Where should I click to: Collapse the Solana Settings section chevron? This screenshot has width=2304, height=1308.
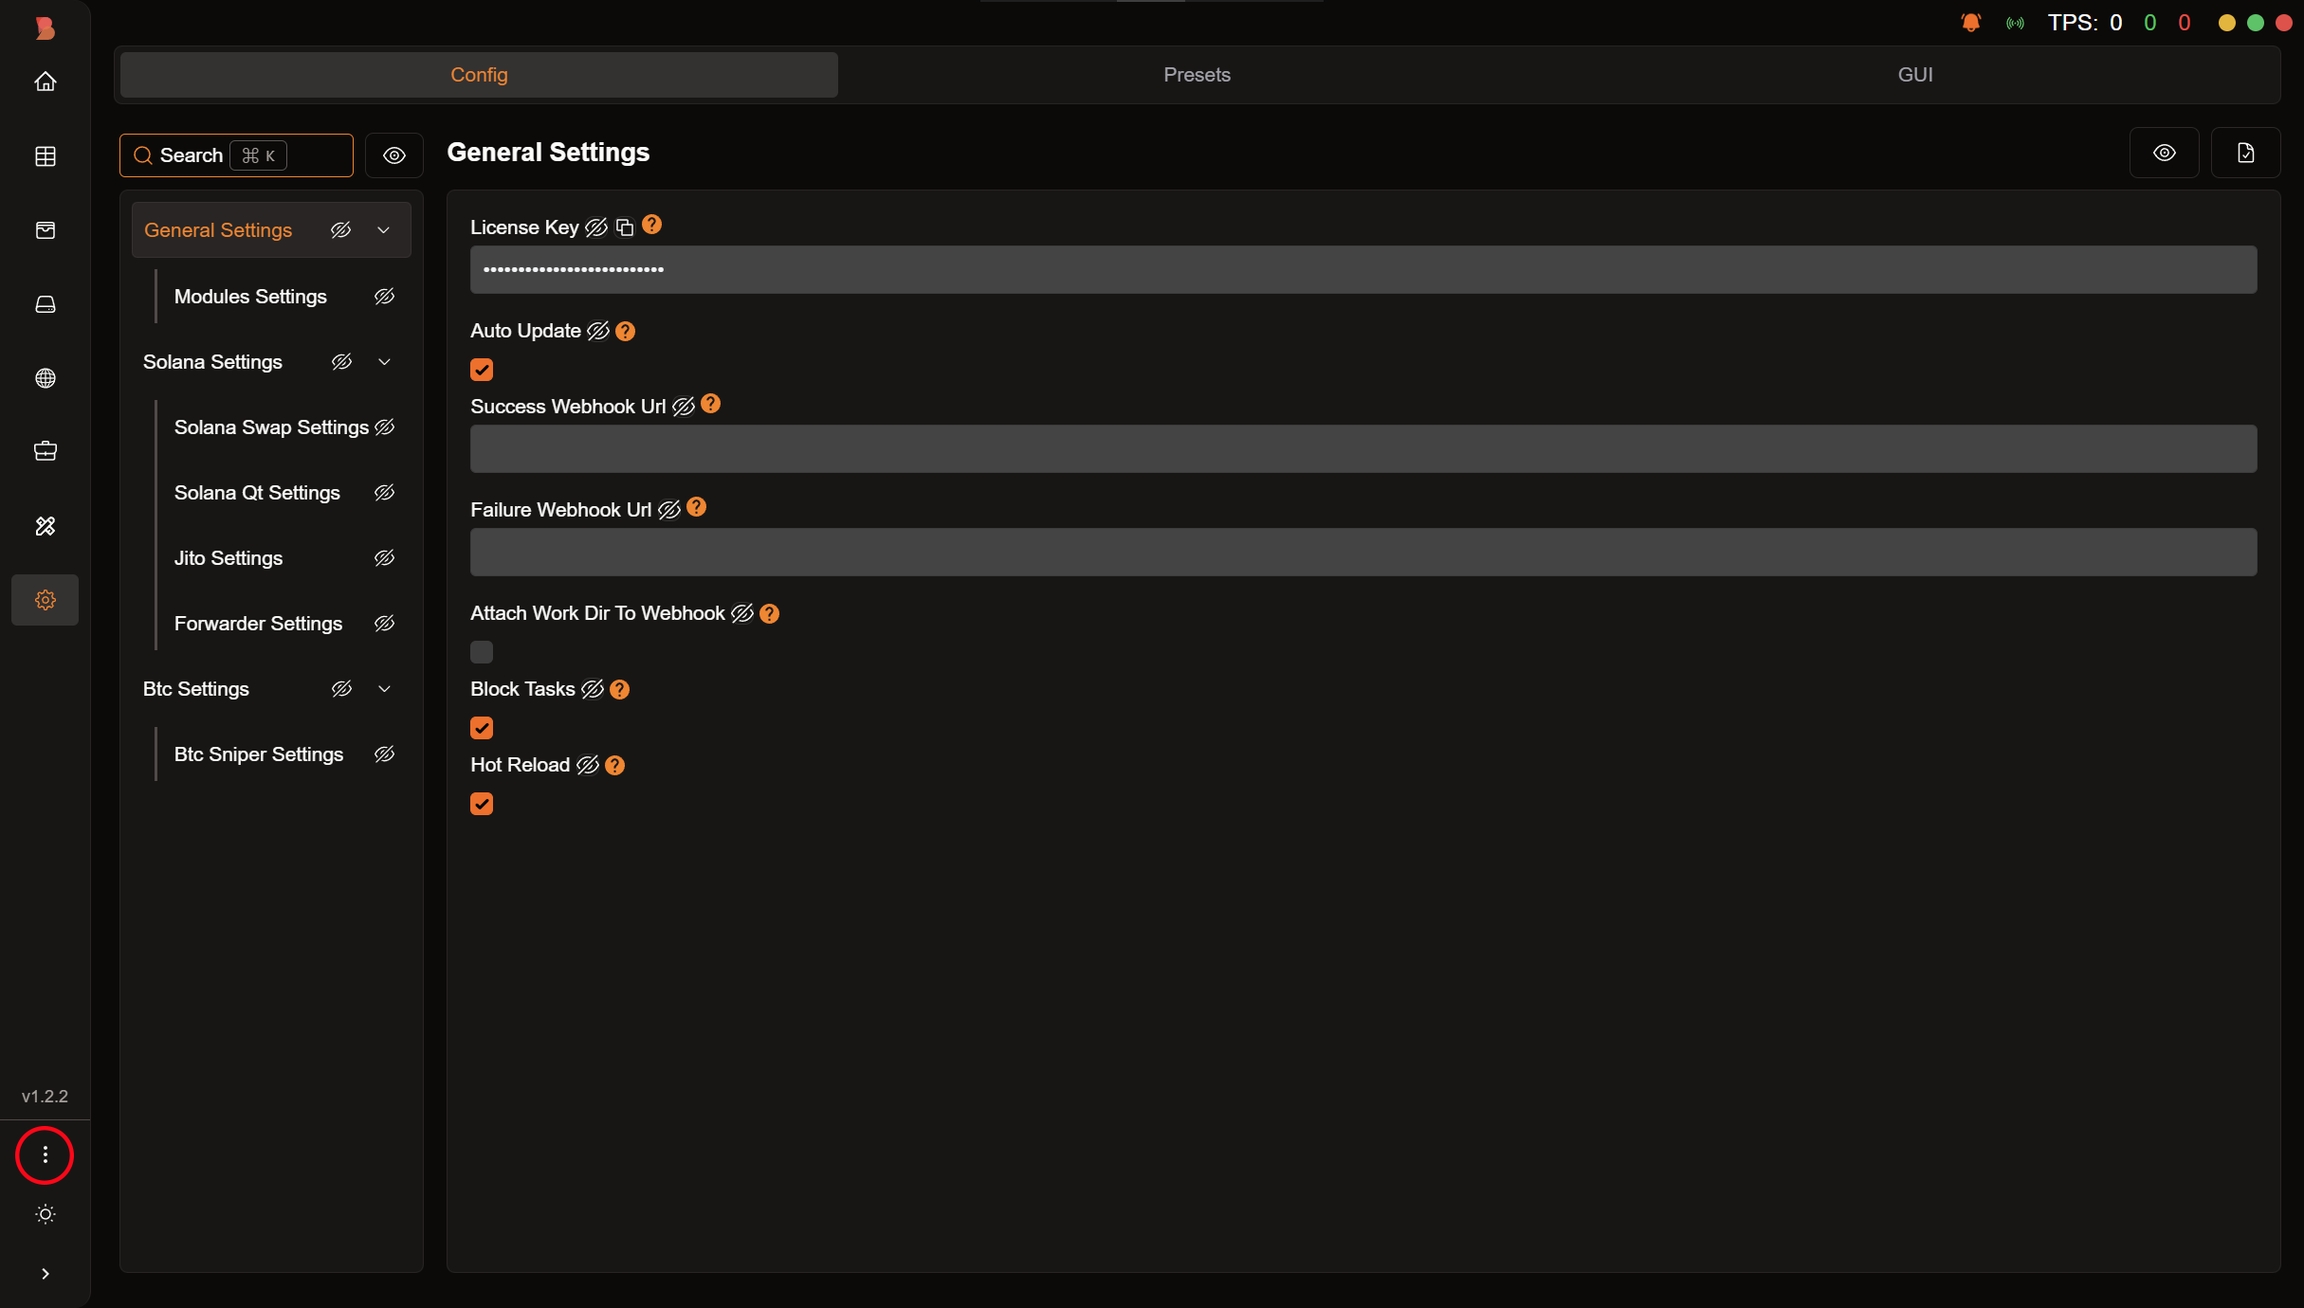(x=384, y=362)
